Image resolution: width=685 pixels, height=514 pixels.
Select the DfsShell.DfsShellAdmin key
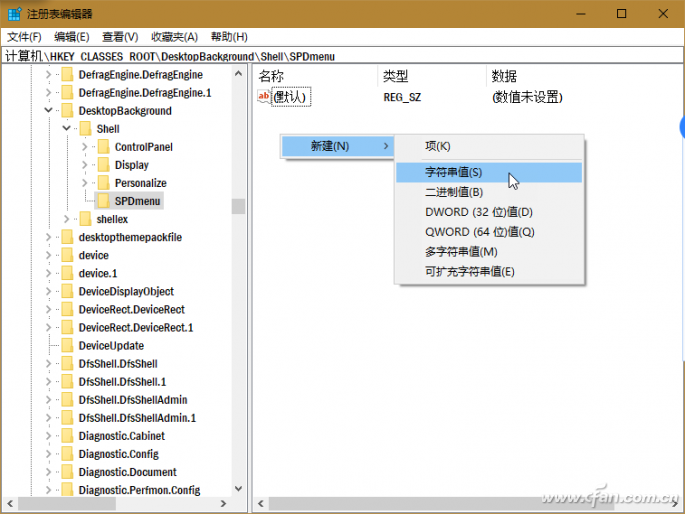point(133,400)
